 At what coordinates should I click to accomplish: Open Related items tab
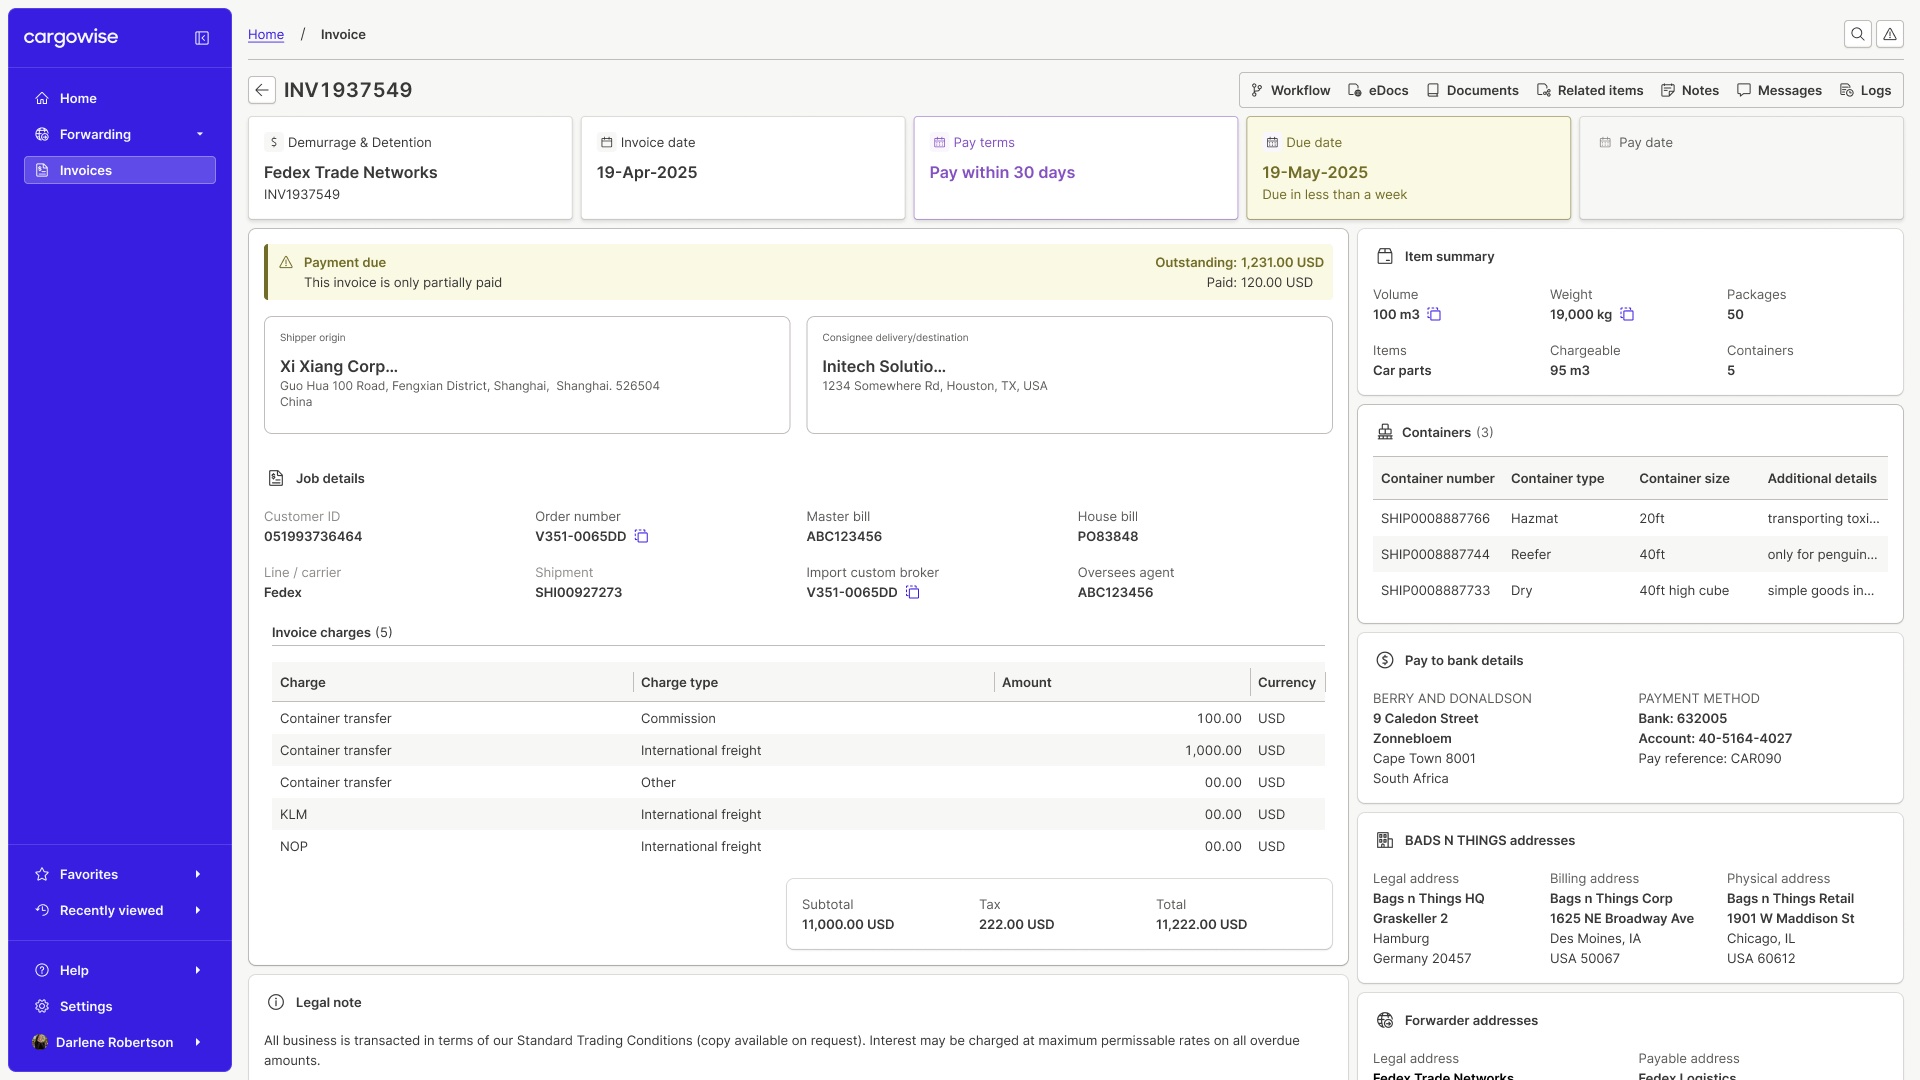[x=1590, y=90]
